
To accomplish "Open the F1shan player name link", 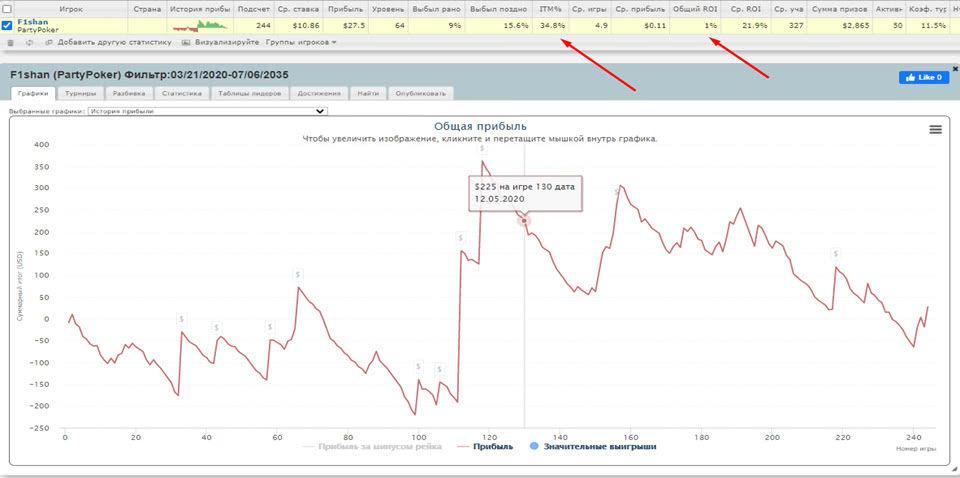I will point(32,21).
